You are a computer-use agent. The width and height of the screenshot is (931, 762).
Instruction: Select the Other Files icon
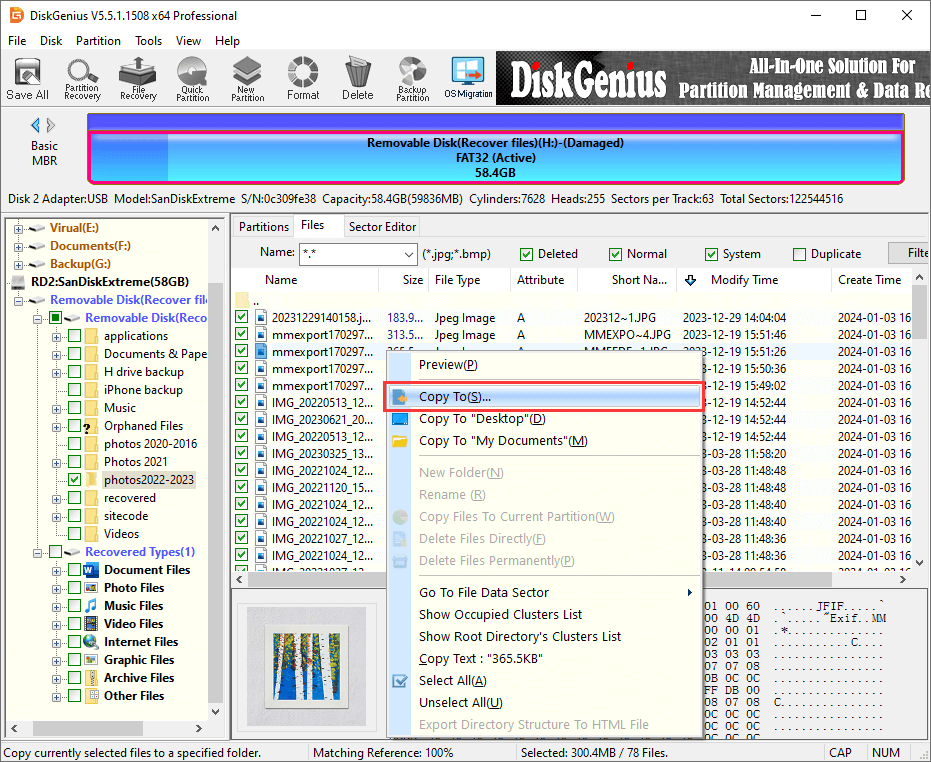[x=91, y=695]
